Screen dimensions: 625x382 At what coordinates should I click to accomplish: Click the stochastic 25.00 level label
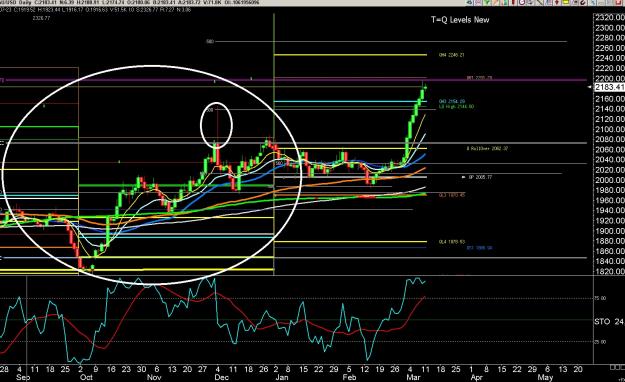pos(600,342)
